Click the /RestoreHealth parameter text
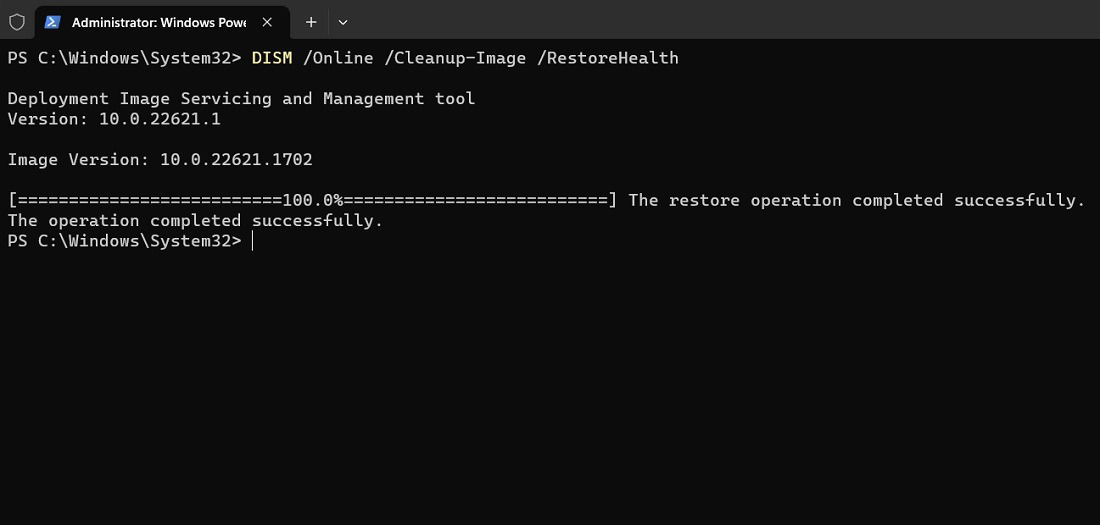The width and height of the screenshot is (1100, 525). point(608,58)
